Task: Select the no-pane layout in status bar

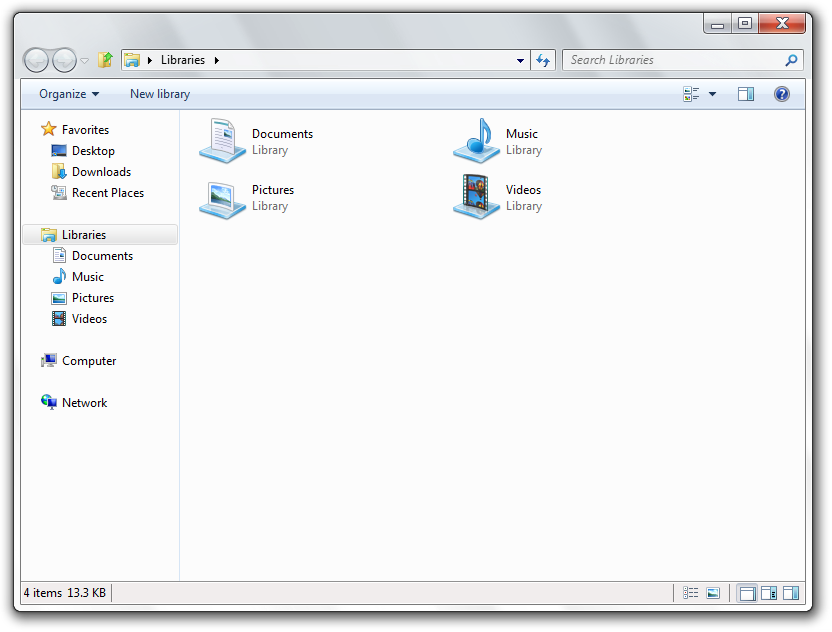Action: pyautogui.click(x=746, y=593)
